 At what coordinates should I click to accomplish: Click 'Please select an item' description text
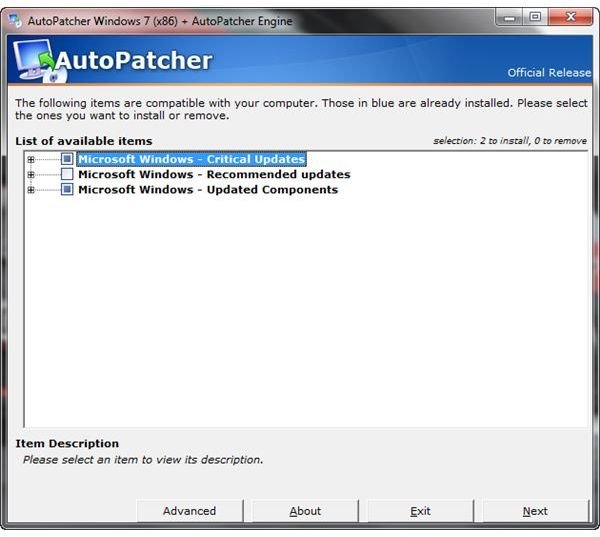coord(143,460)
